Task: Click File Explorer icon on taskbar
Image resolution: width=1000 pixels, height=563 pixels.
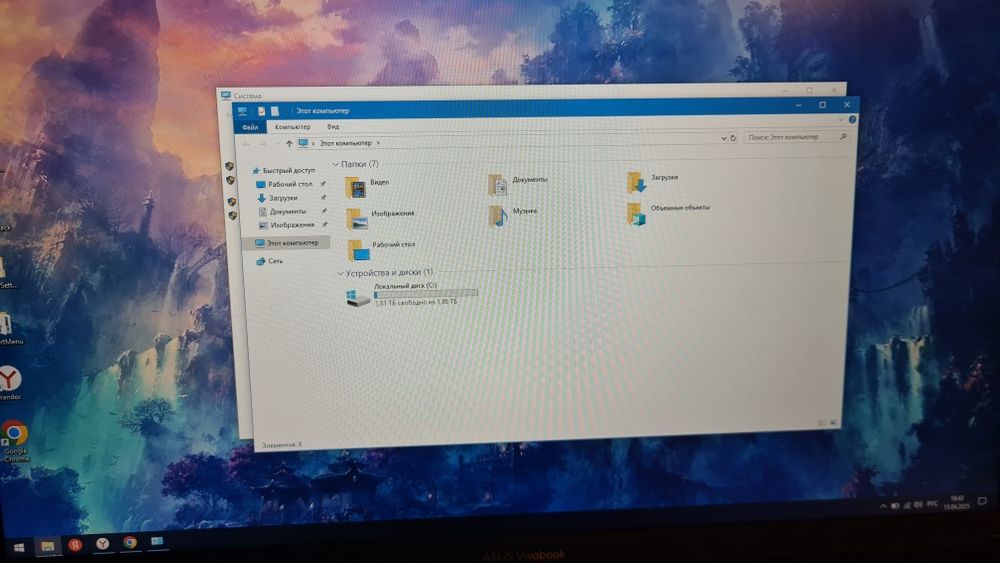Action: click(47, 546)
